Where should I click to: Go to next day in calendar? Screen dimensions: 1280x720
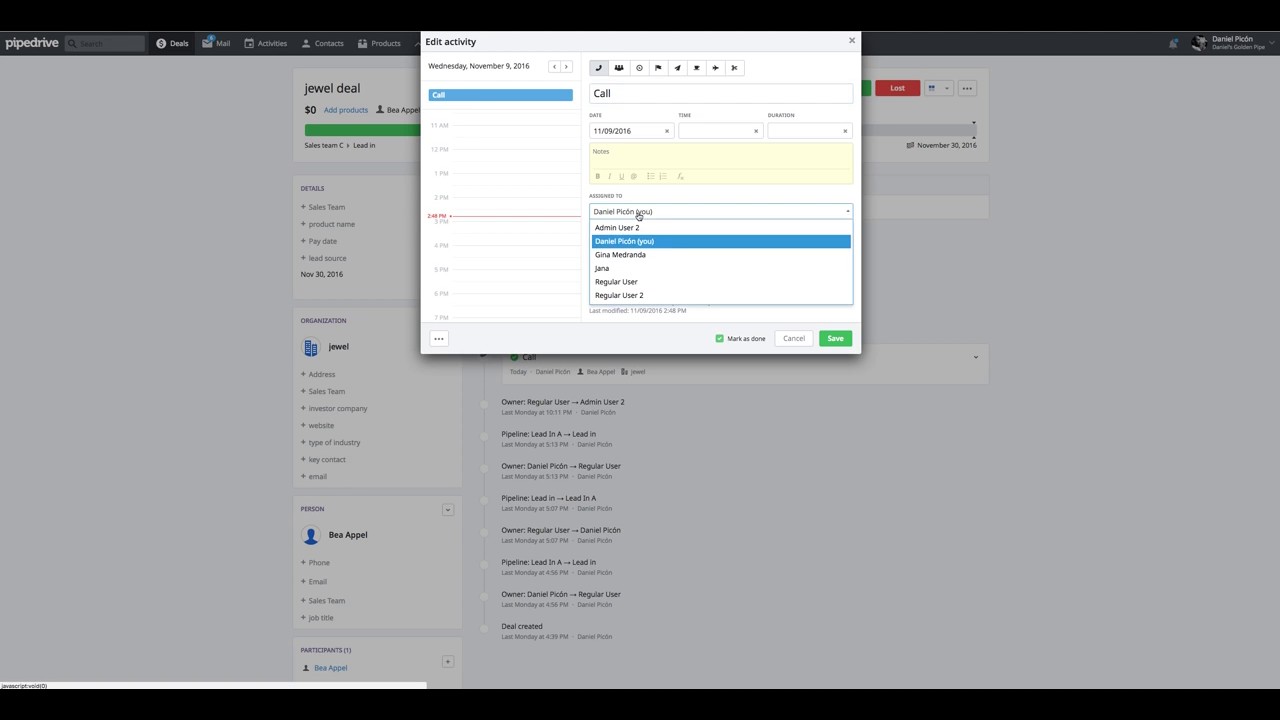566,67
